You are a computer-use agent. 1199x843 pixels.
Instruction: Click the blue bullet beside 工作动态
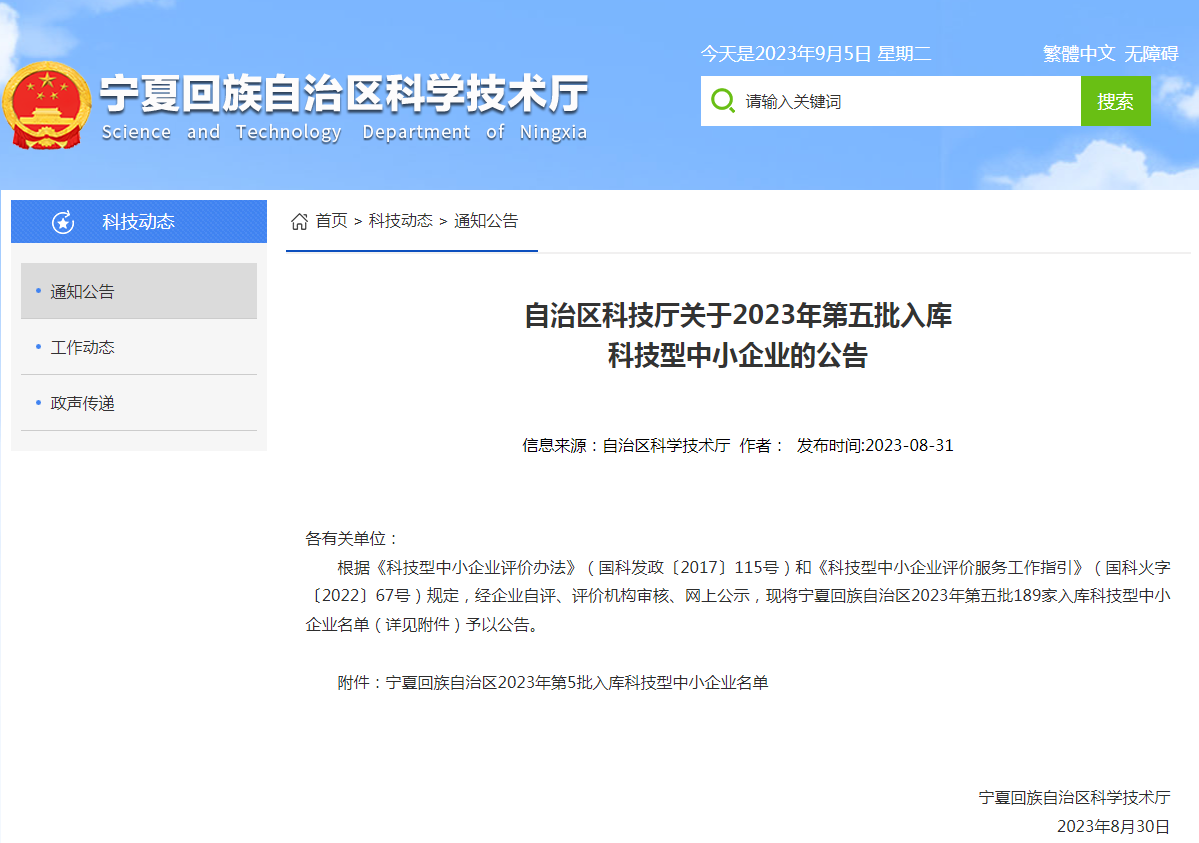click(x=38, y=347)
